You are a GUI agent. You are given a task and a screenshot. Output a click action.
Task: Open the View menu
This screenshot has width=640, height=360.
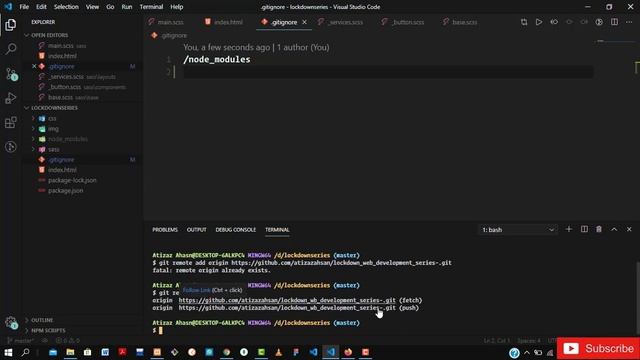point(92,7)
